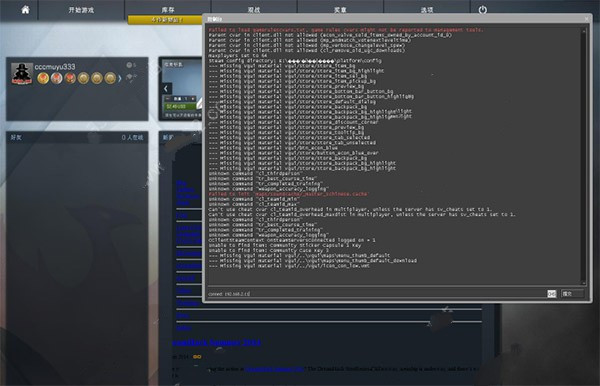Click the cccmuyu333 profile avatar
600x386 pixels.
(x=22, y=73)
